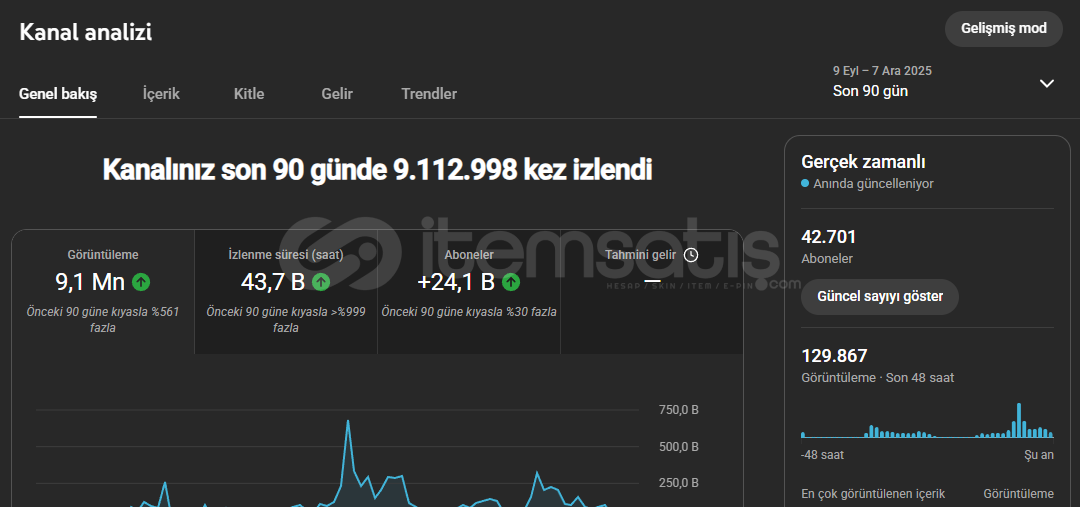Click green up arrow next to +24,1 B
The height and width of the screenshot is (507, 1080).
point(510,282)
